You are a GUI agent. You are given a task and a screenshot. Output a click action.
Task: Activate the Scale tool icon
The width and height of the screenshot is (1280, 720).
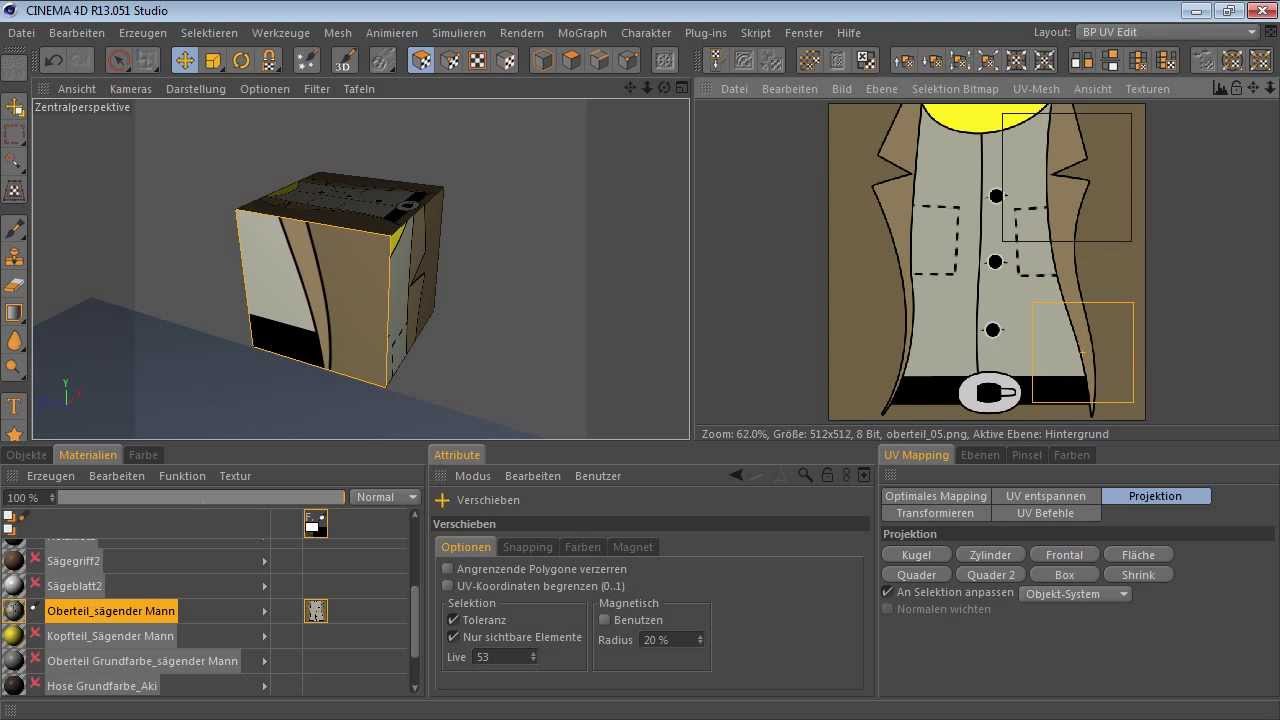point(213,60)
